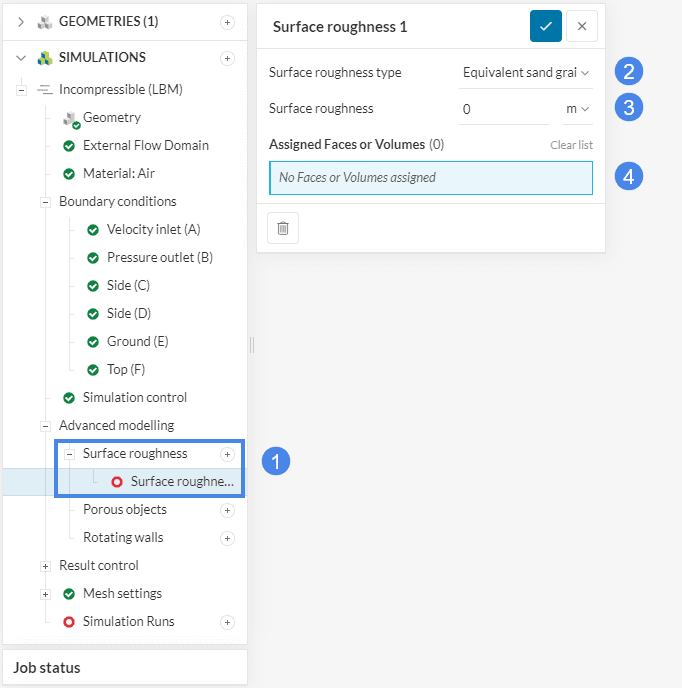
Task: Create new simulation run with plus icon
Action: (x=227, y=622)
